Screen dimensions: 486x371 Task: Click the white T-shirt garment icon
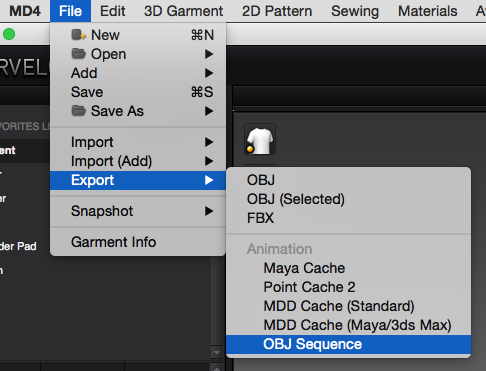(x=260, y=140)
